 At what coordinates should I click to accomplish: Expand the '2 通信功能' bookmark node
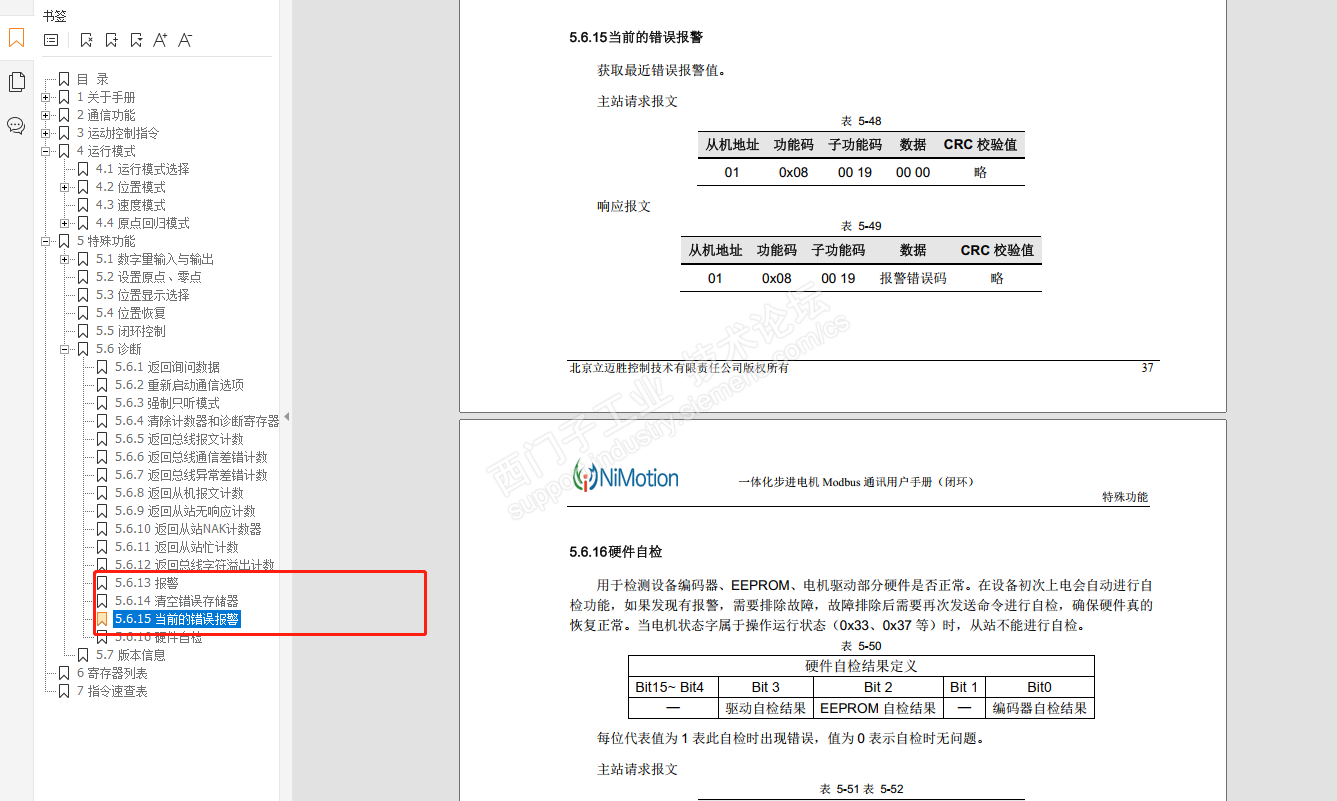coord(46,115)
